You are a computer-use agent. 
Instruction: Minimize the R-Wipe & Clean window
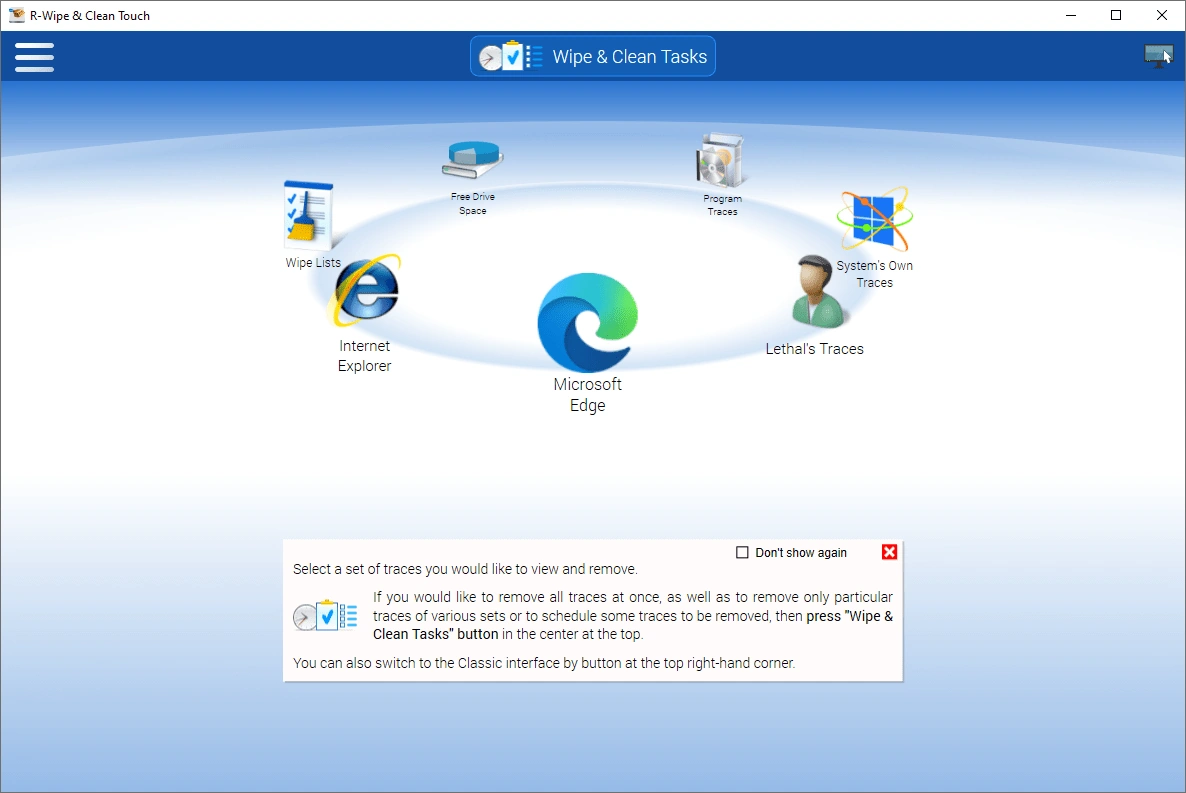pos(1071,15)
